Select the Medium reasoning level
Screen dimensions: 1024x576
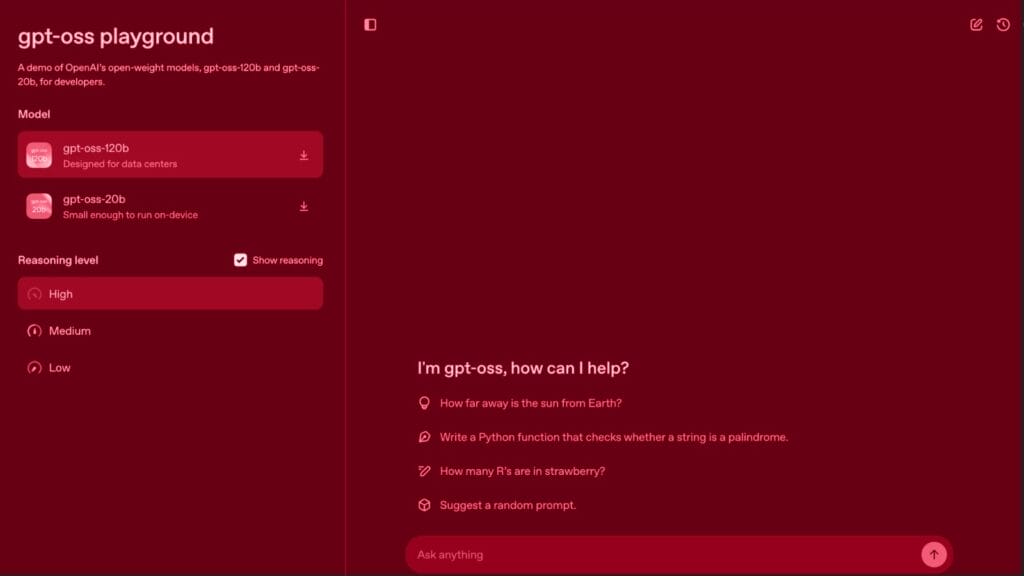[170, 331]
